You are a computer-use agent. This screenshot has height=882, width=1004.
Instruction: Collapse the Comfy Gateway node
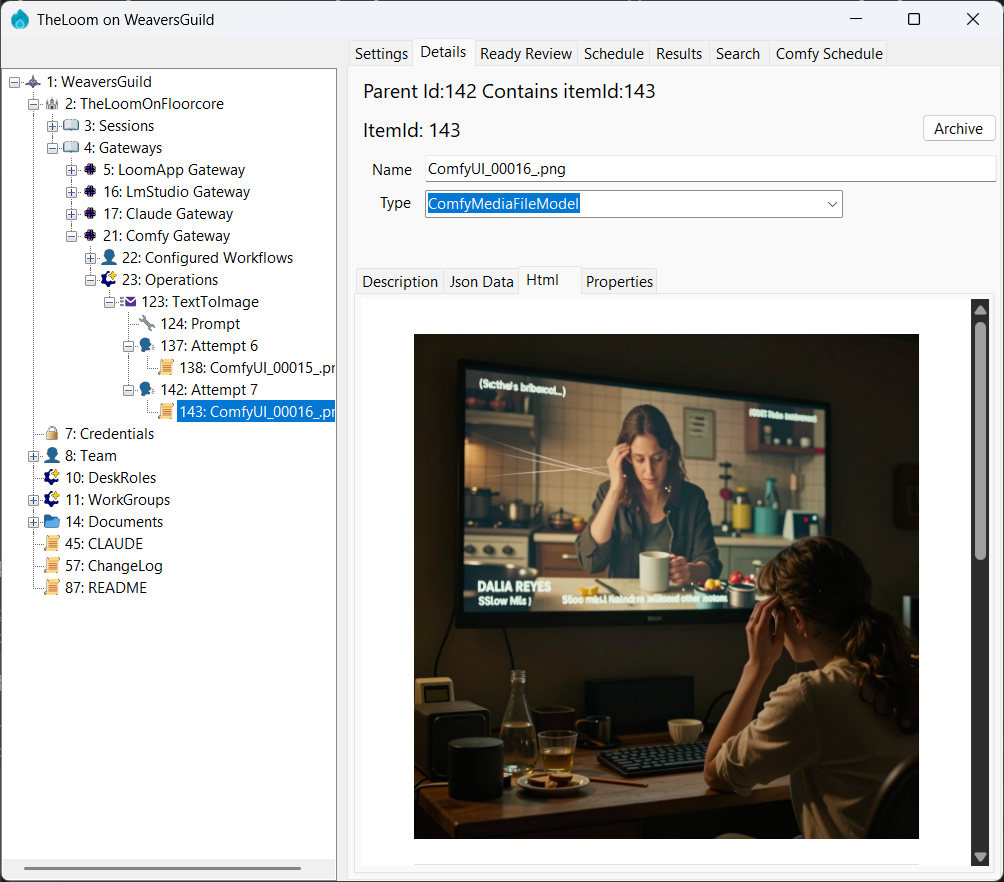click(x=72, y=236)
